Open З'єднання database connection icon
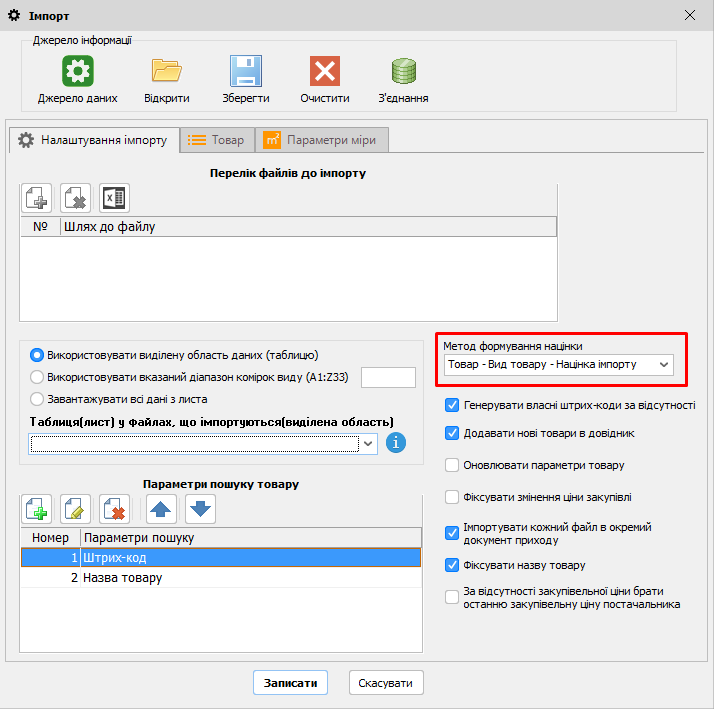Image resolution: width=714 pixels, height=710 pixels. tap(404, 72)
